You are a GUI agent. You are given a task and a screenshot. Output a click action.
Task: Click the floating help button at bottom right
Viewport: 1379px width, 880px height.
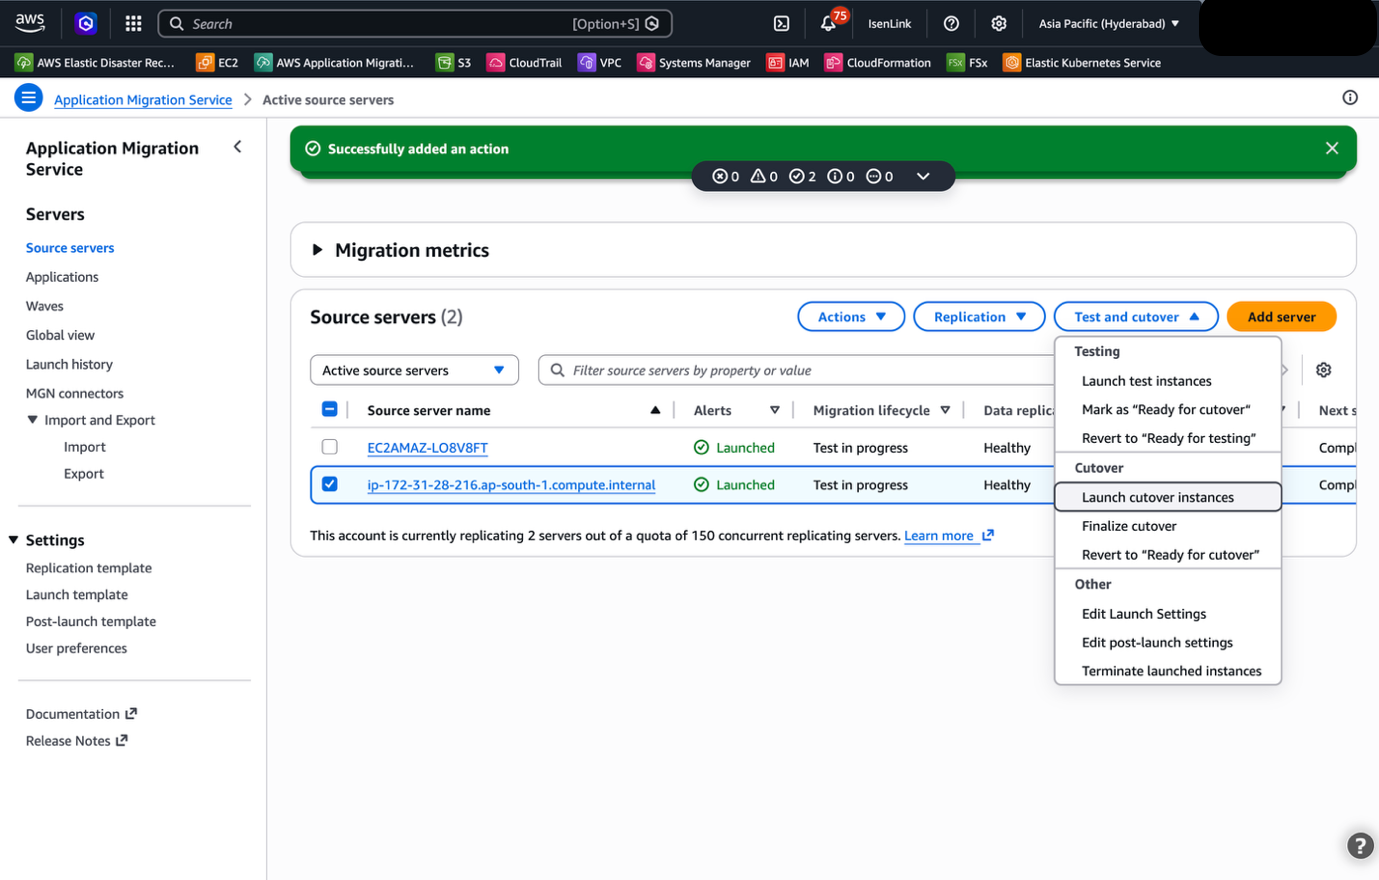1360,845
